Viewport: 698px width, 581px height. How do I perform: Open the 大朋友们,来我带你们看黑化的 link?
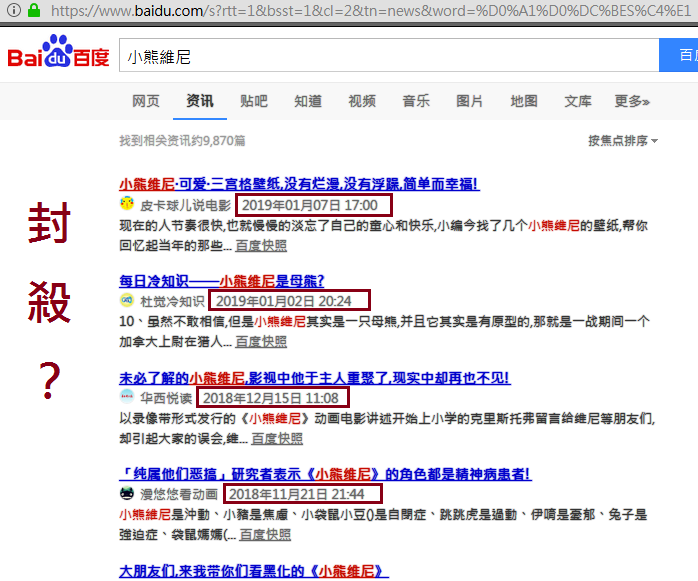254,571
